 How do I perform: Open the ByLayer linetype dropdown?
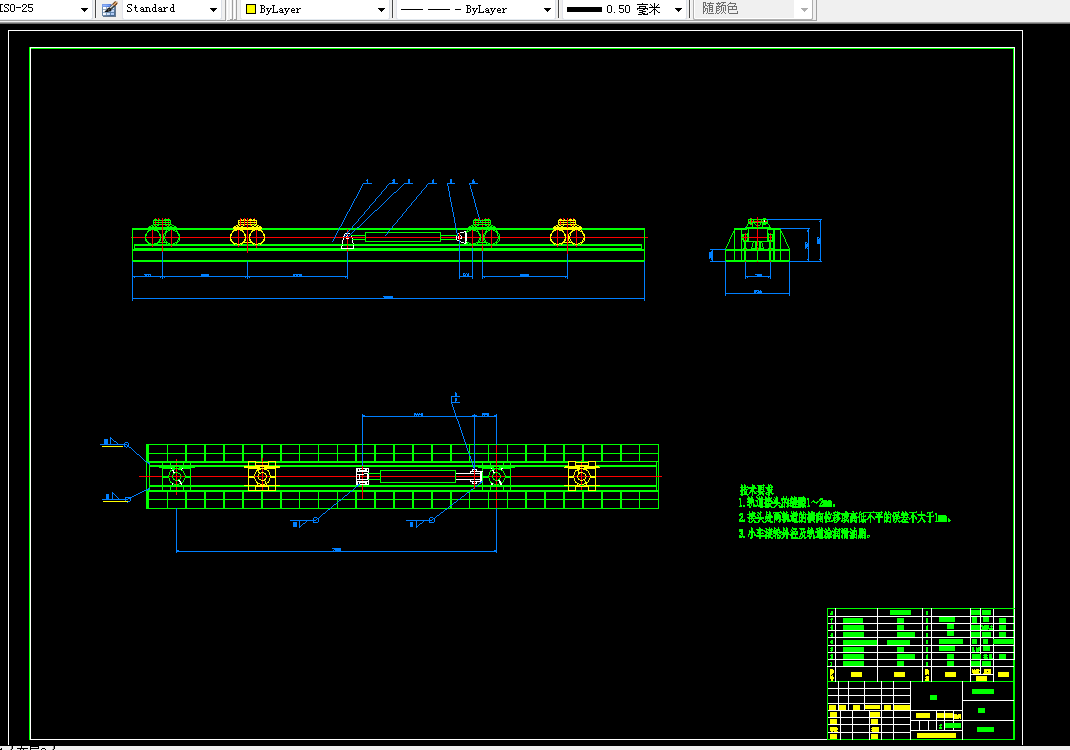tap(547, 10)
